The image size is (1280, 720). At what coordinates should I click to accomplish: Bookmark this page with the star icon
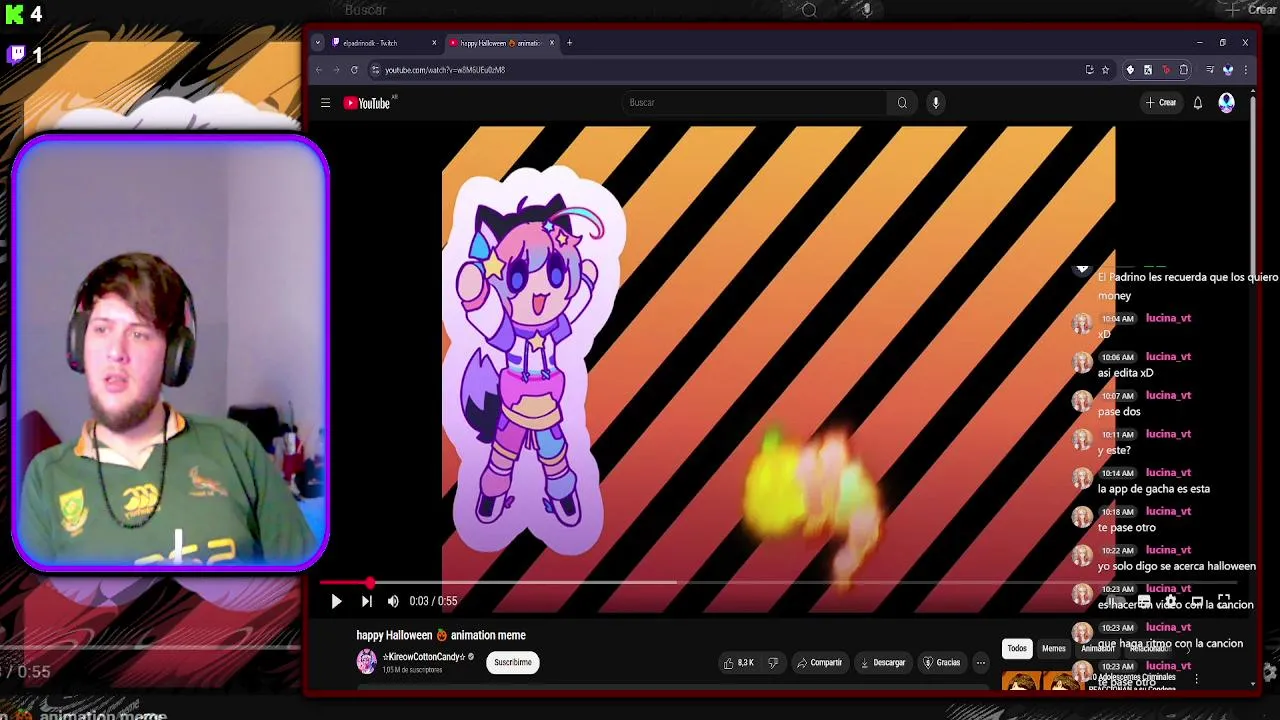point(1105,70)
